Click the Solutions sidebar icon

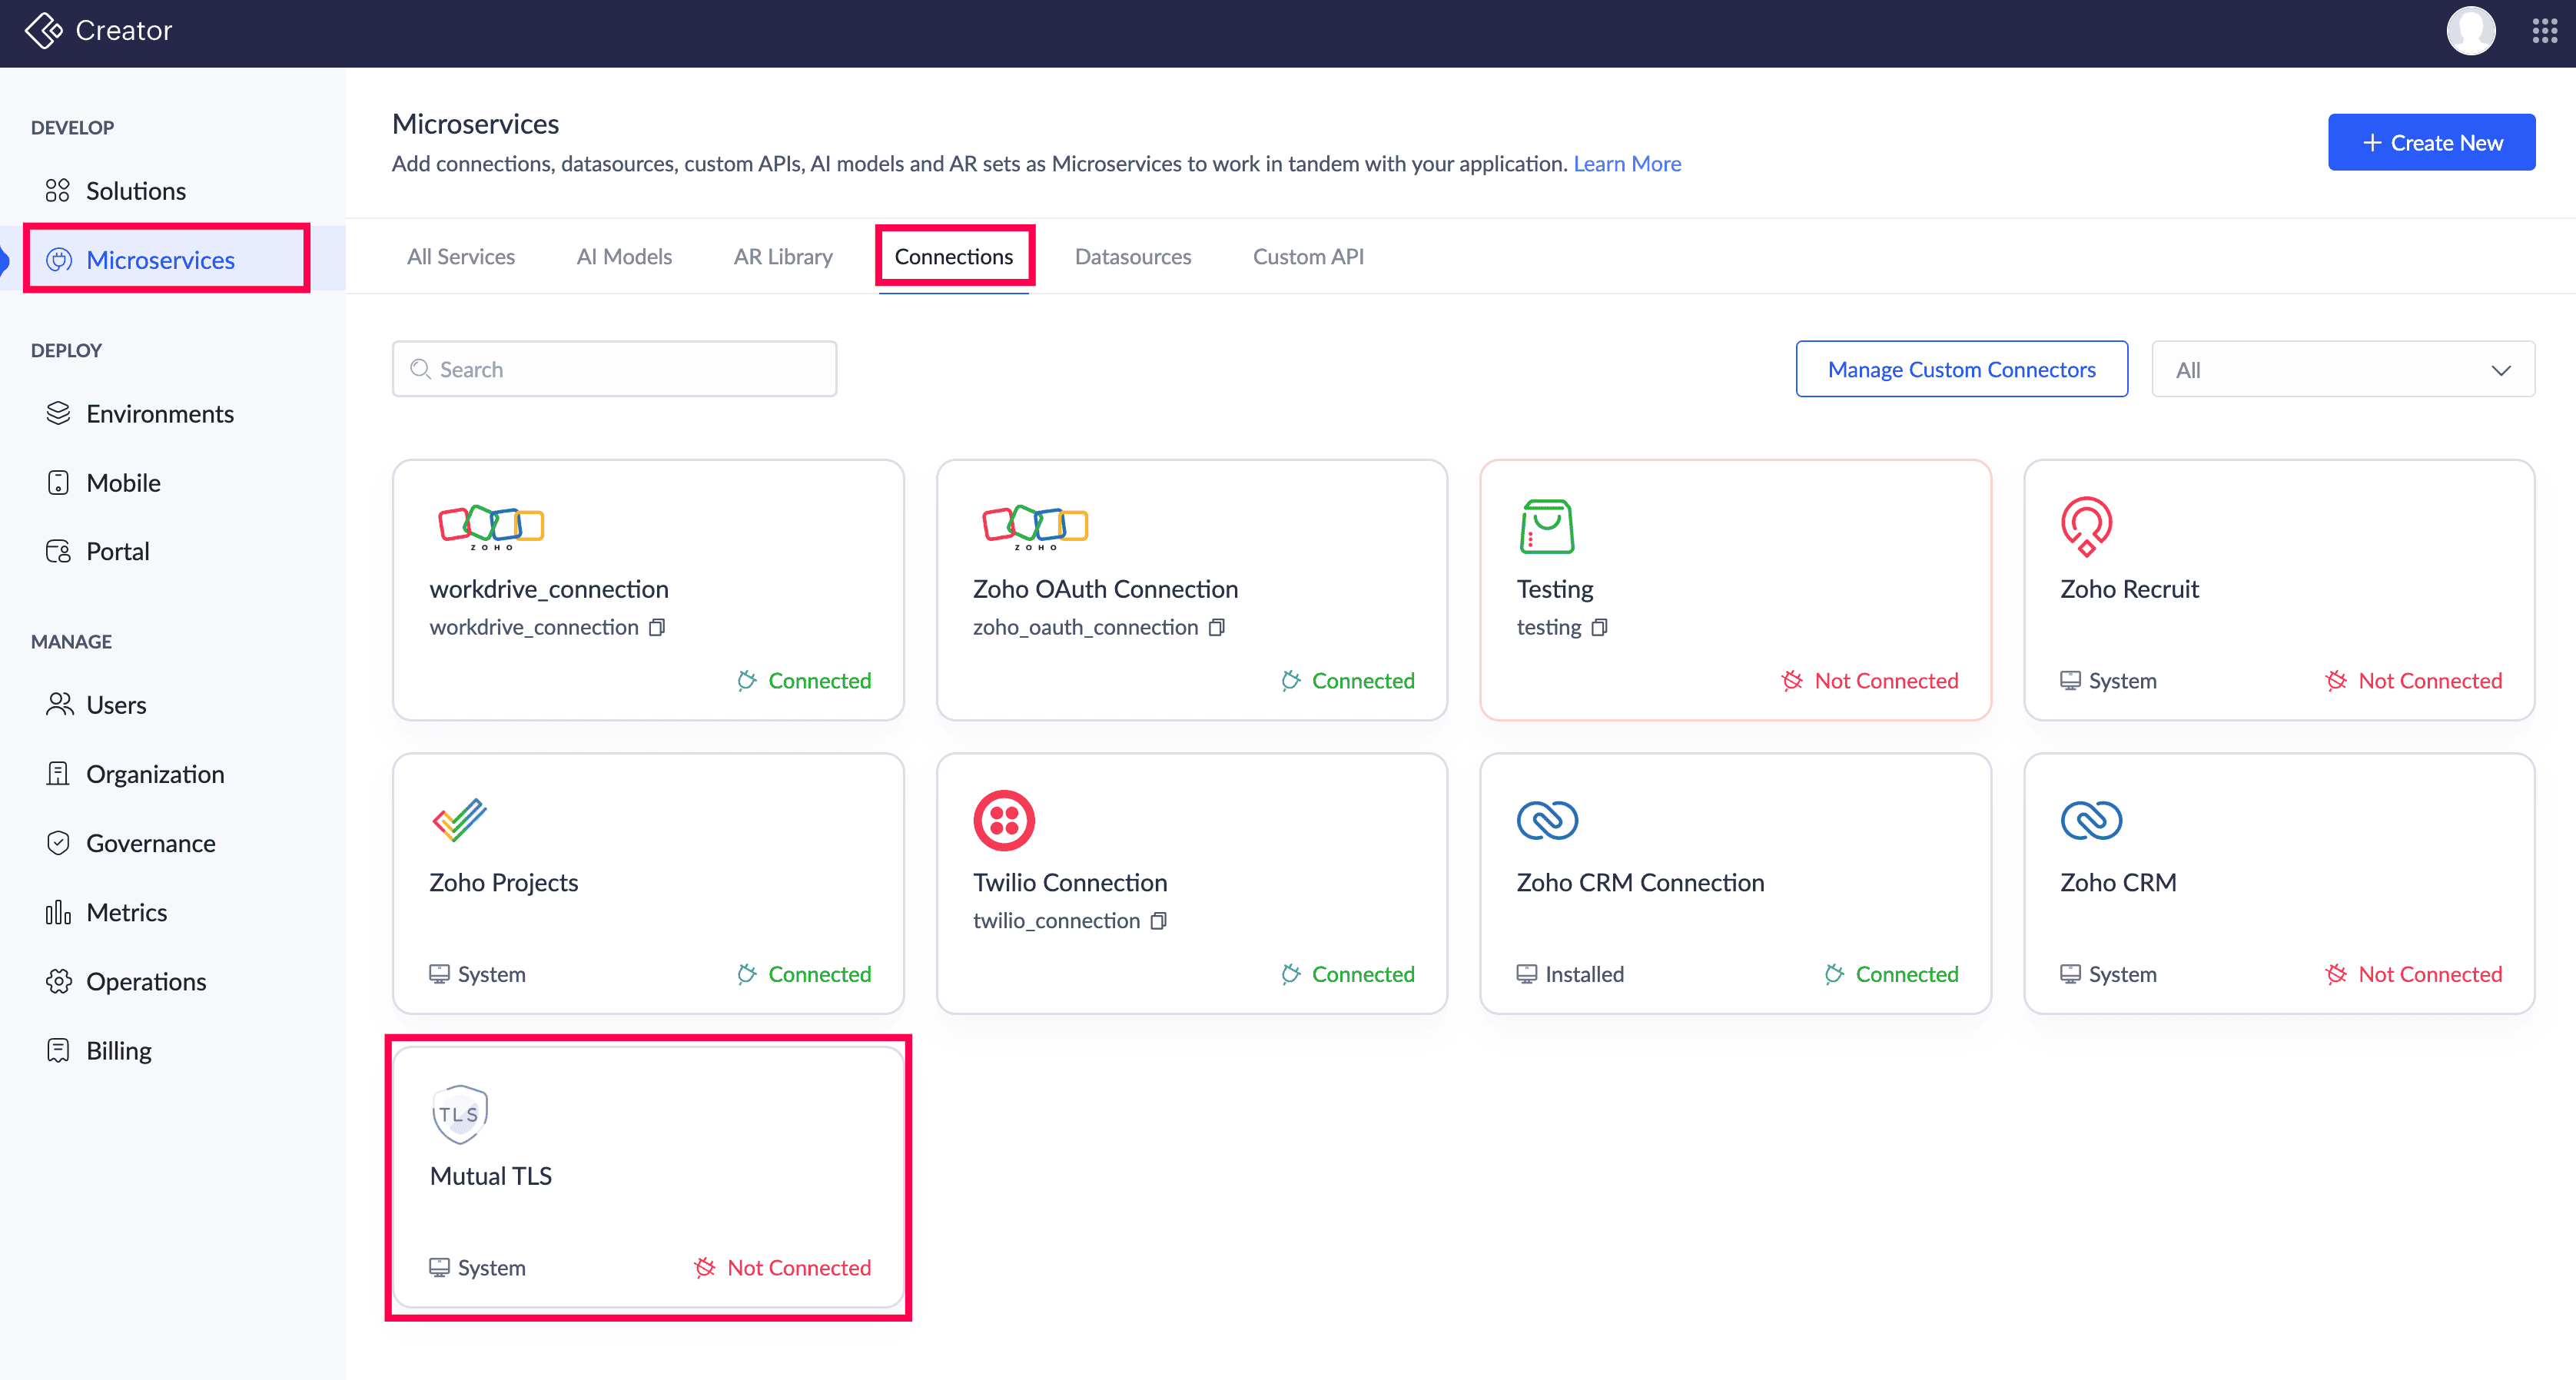pyautogui.click(x=58, y=190)
